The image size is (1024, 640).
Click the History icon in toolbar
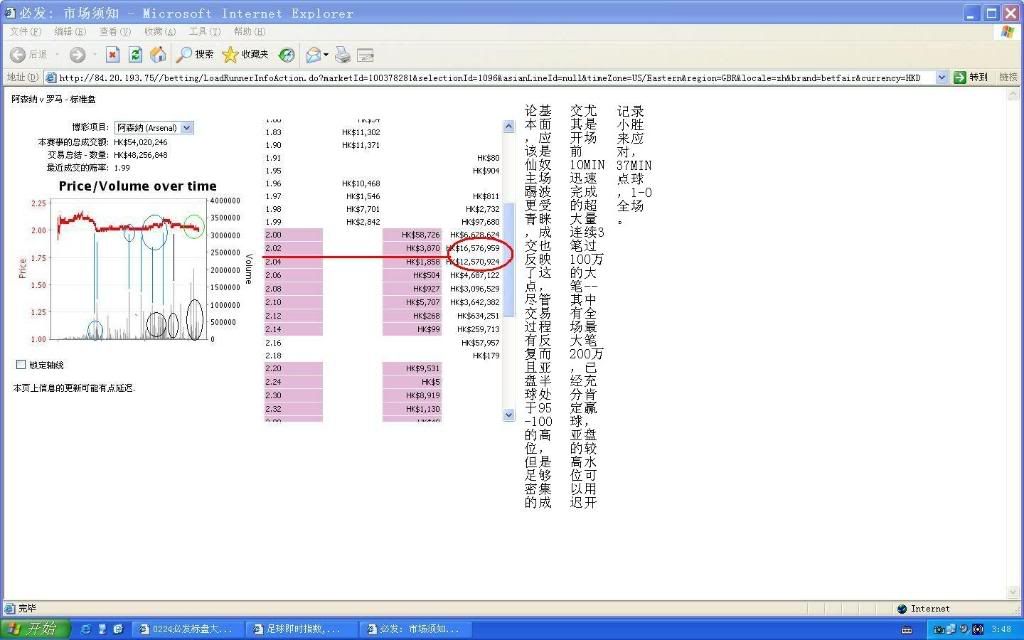point(287,54)
